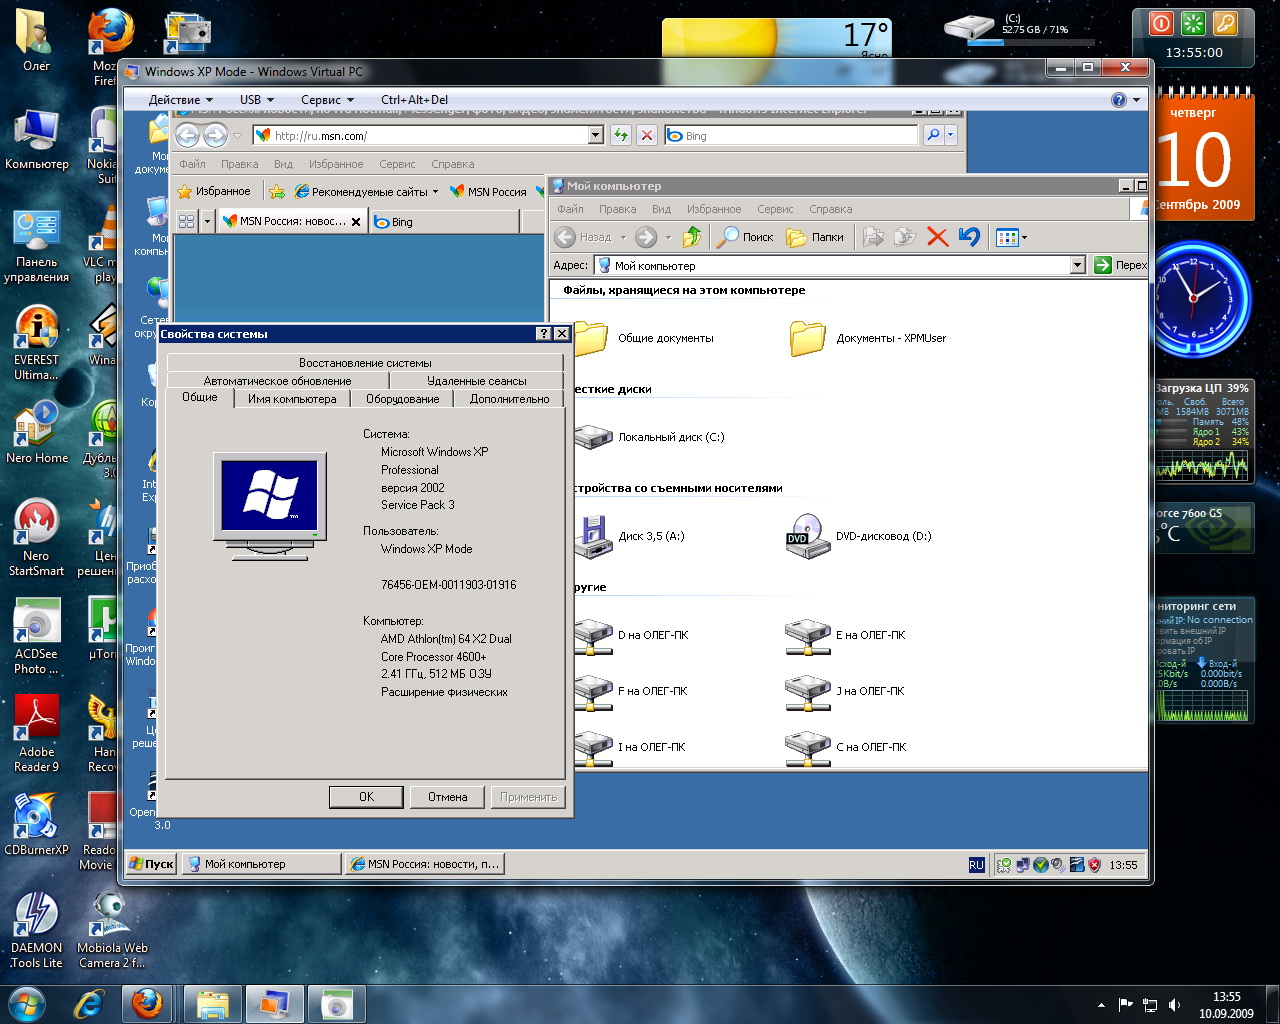Send Ctrl+Alt+Del to virtual machine
The image size is (1280, 1024).
(414, 100)
